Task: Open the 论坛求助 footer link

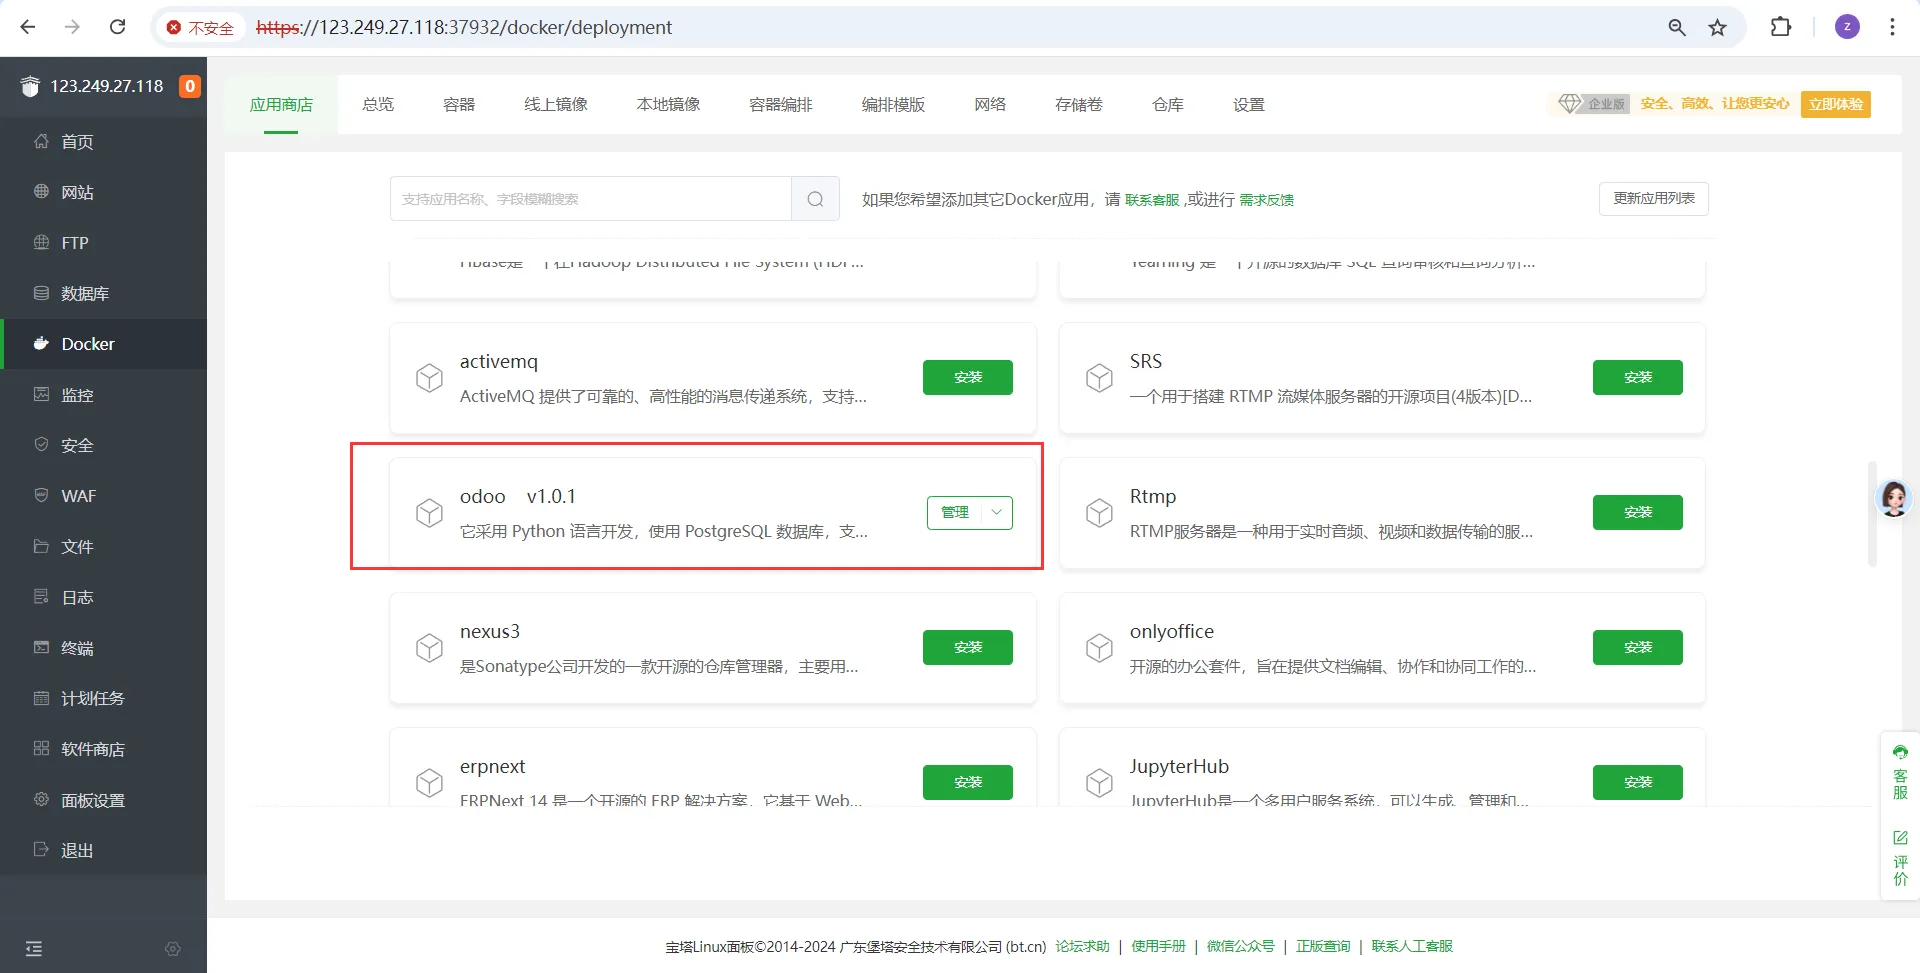Action: [x=1083, y=946]
